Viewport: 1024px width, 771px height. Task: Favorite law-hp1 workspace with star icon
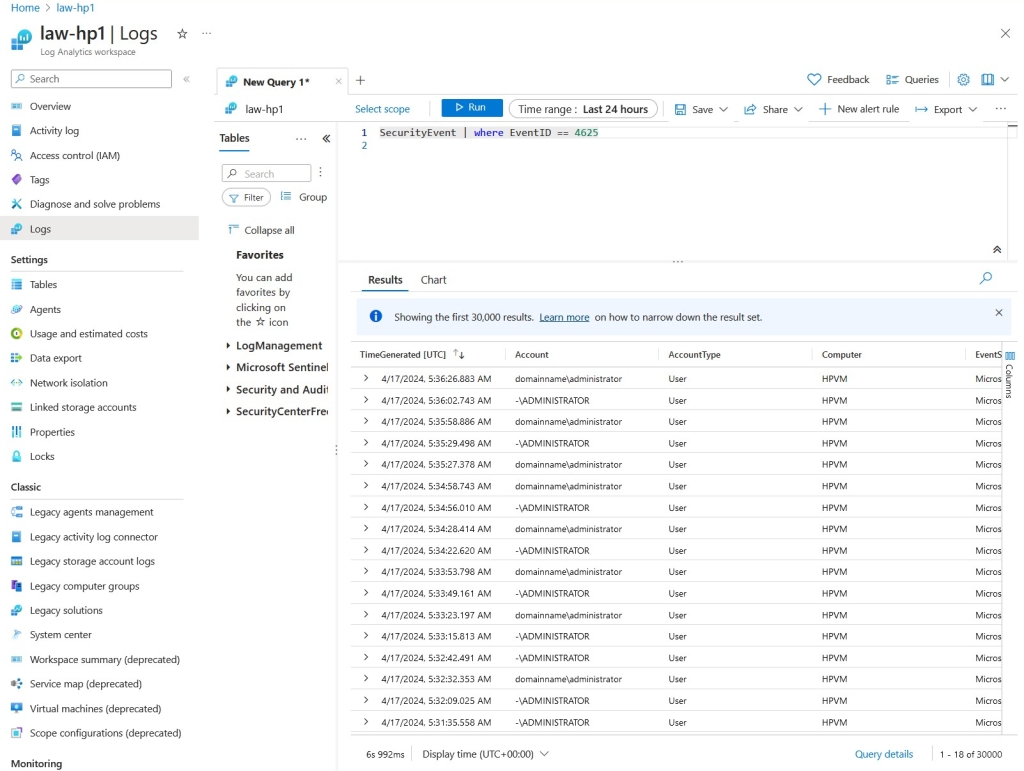click(x=182, y=34)
